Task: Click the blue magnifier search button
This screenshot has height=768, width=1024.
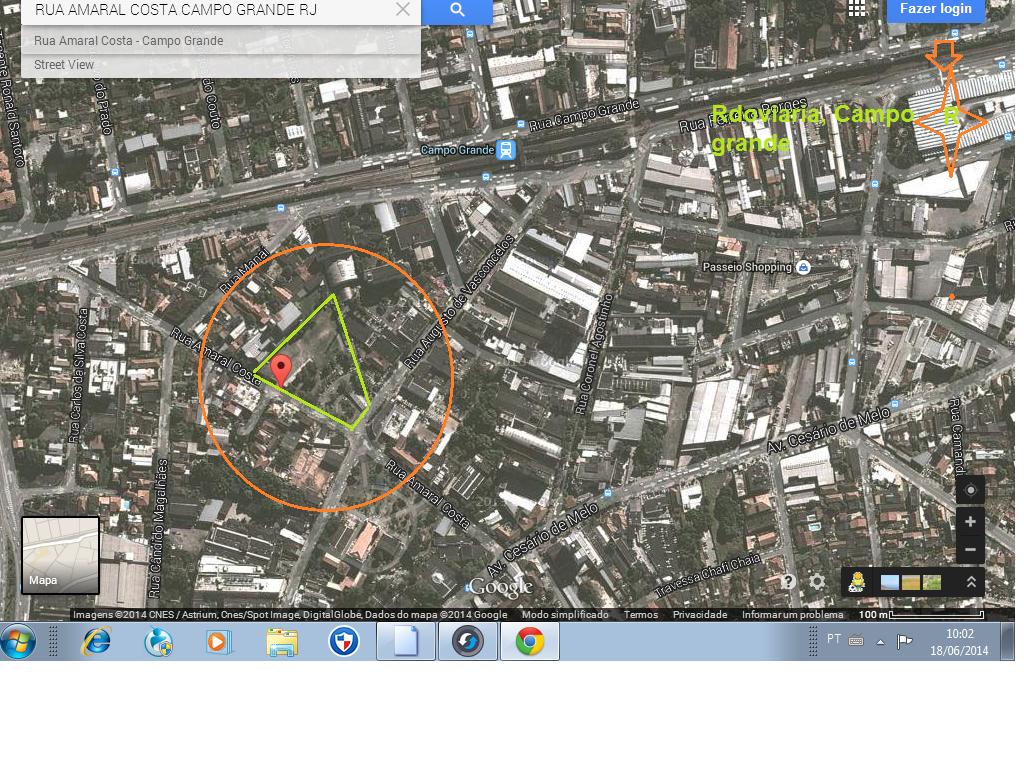Action: (x=456, y=10)
